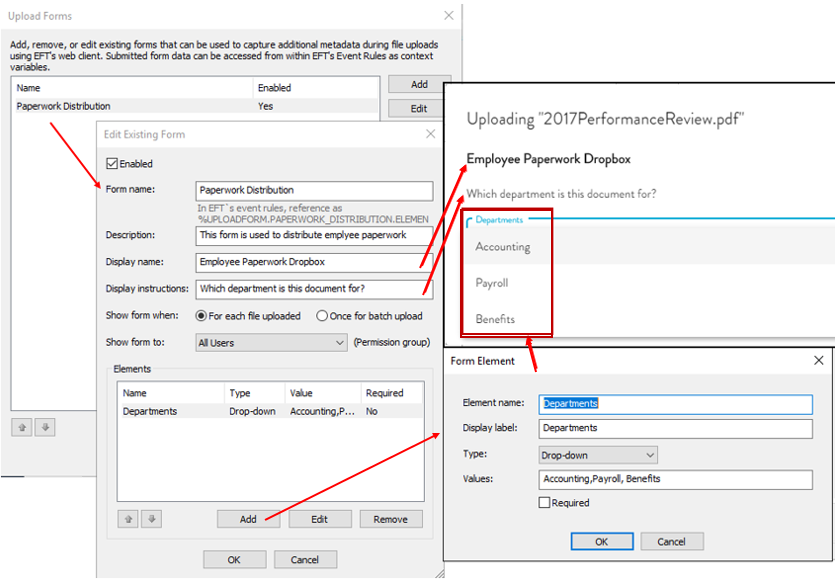Click into the Display instructions field

314,289
